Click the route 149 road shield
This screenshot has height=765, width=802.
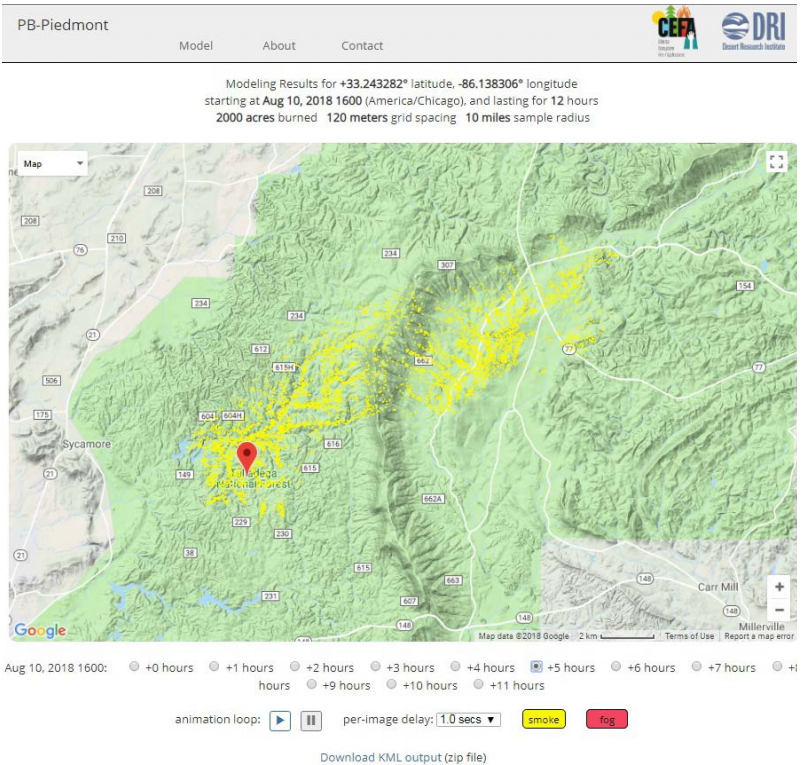(x=184, y=475)
